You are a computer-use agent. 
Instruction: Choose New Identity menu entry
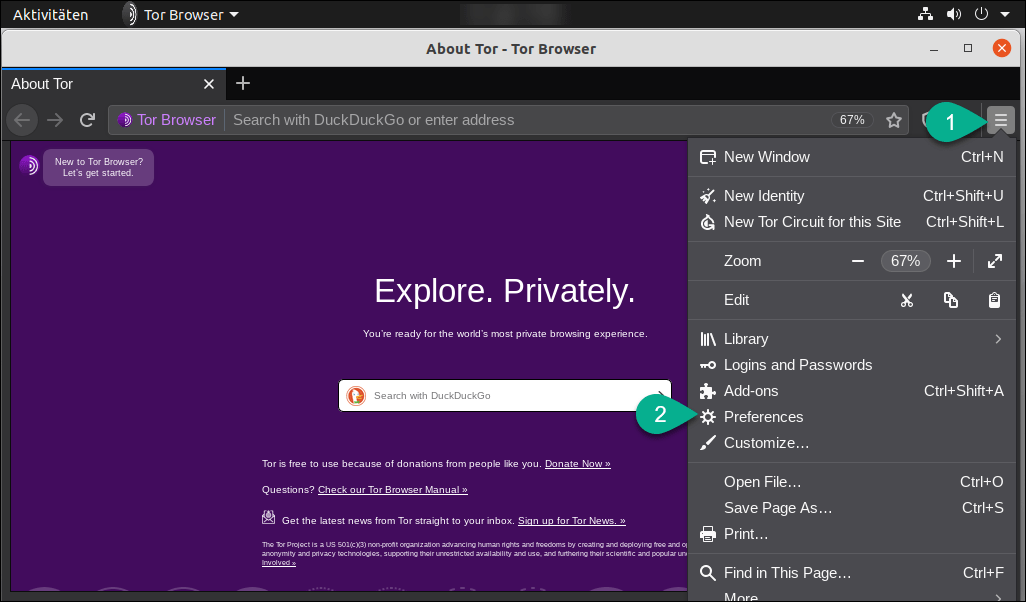[851, 196]
